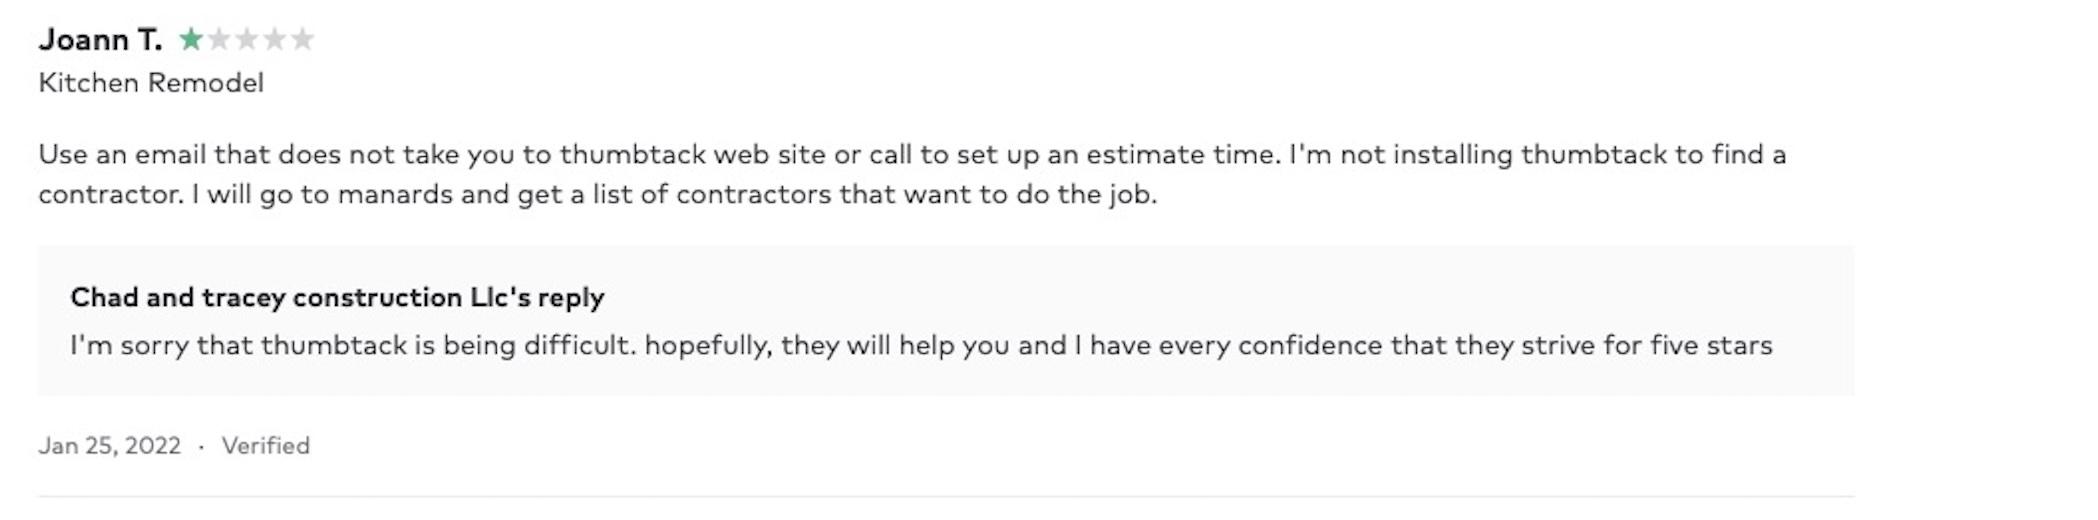Viewport: 2098px width, 520px height.
Task: Click the review's first line of text
Action: (912, 155)
